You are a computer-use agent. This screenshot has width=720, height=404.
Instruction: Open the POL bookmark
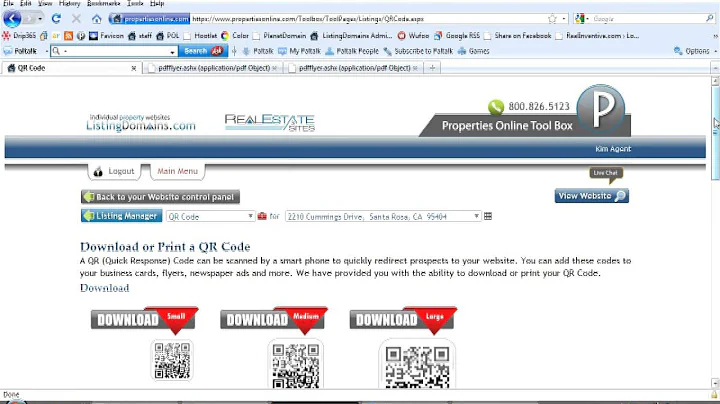pos(168,36)
